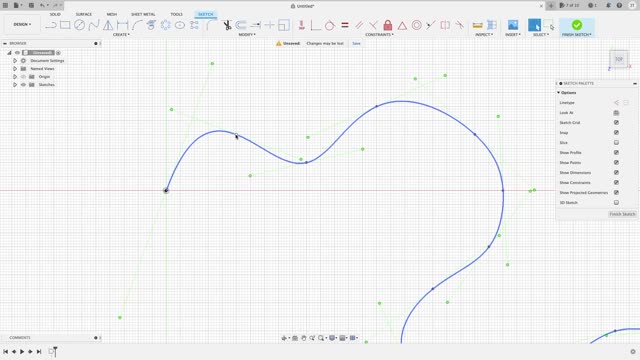This screenshot has width=640, height=360.
Task: Open the MODIFY dropdown menu
Action: 247,35
